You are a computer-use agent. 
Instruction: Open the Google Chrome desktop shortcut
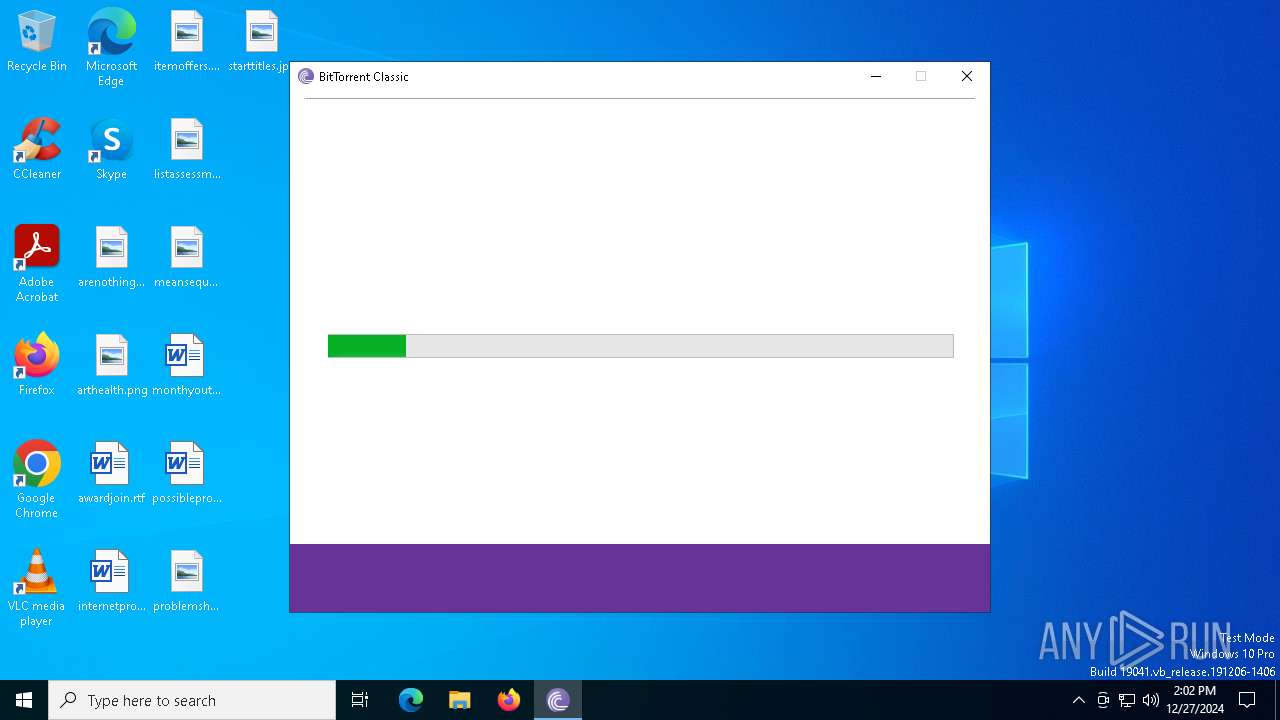37,480
